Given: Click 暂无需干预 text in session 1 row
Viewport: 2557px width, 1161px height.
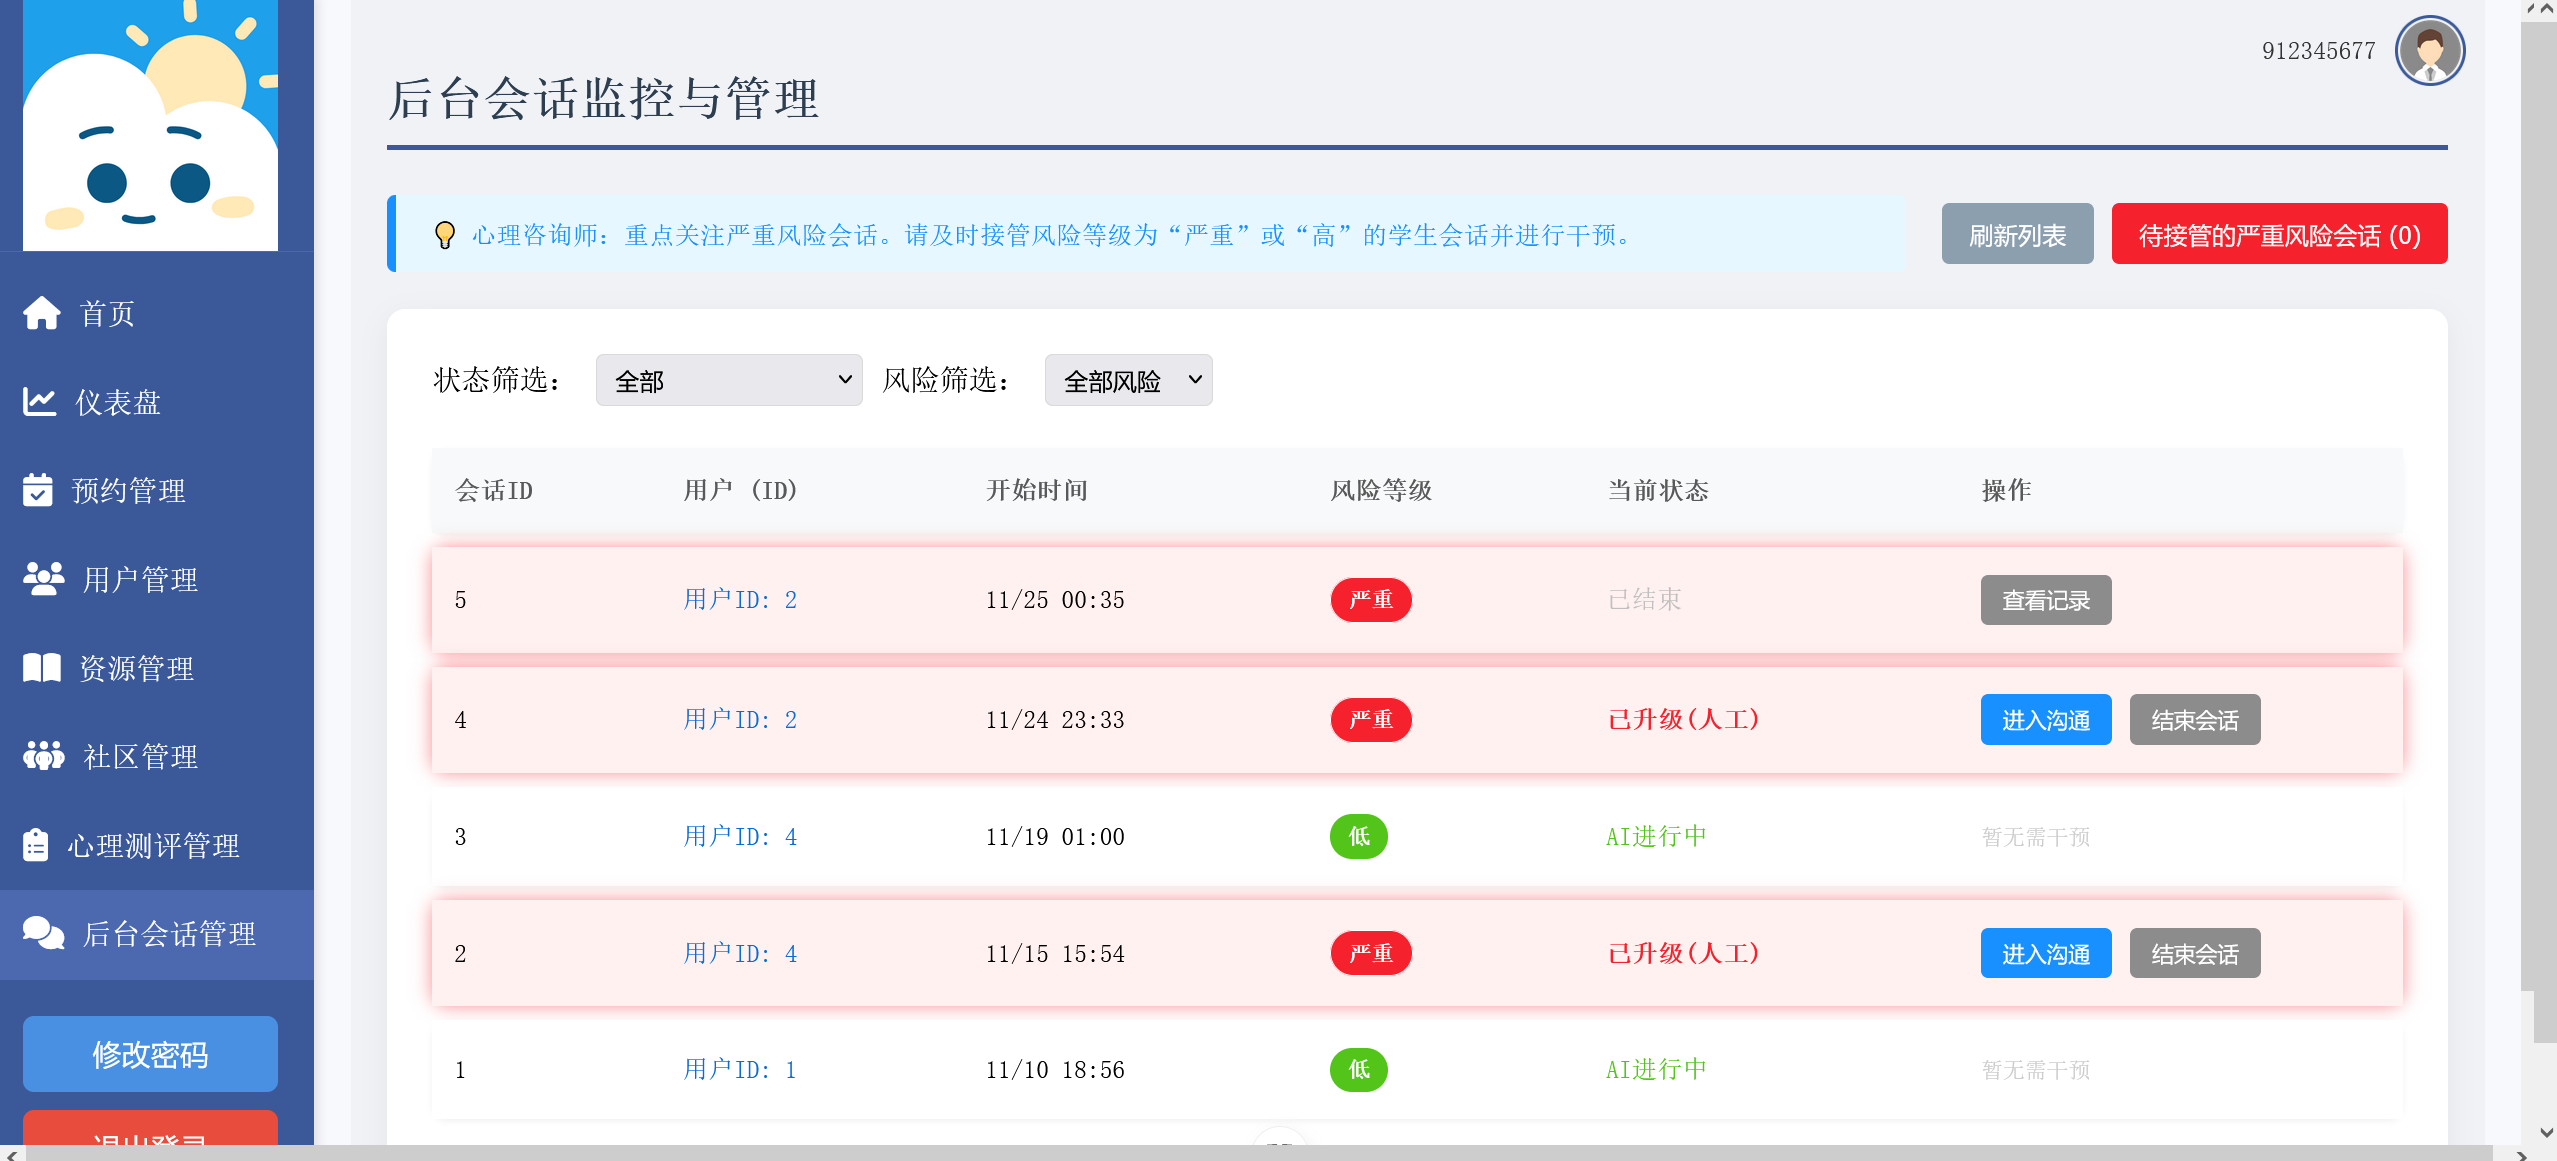Looking at the screenshot, I should click(2036, 1070).
